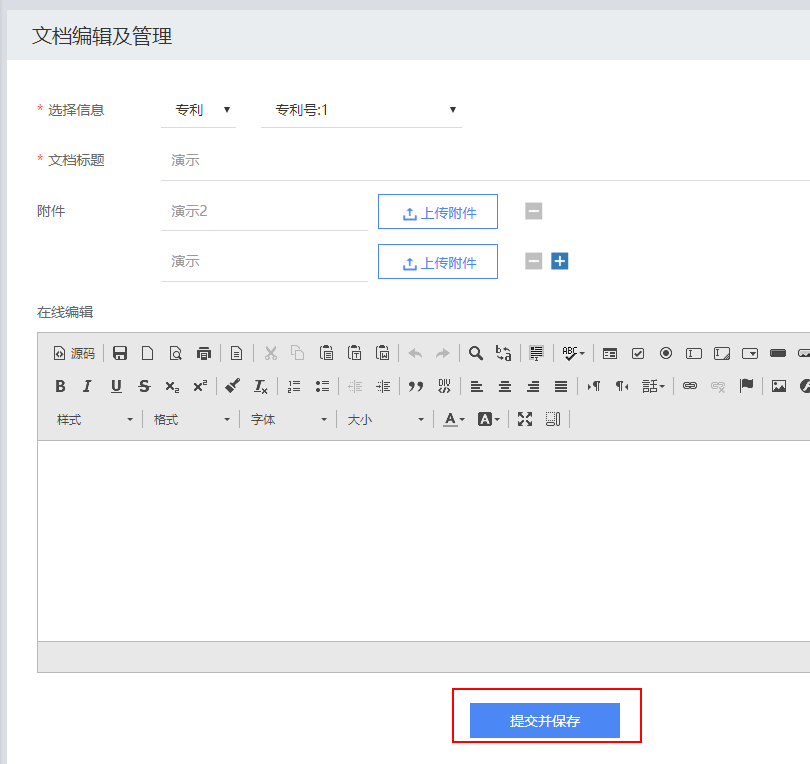Click Paste from Word icon
The width and height of the screenshot is (810, 764).
(382, 353)
